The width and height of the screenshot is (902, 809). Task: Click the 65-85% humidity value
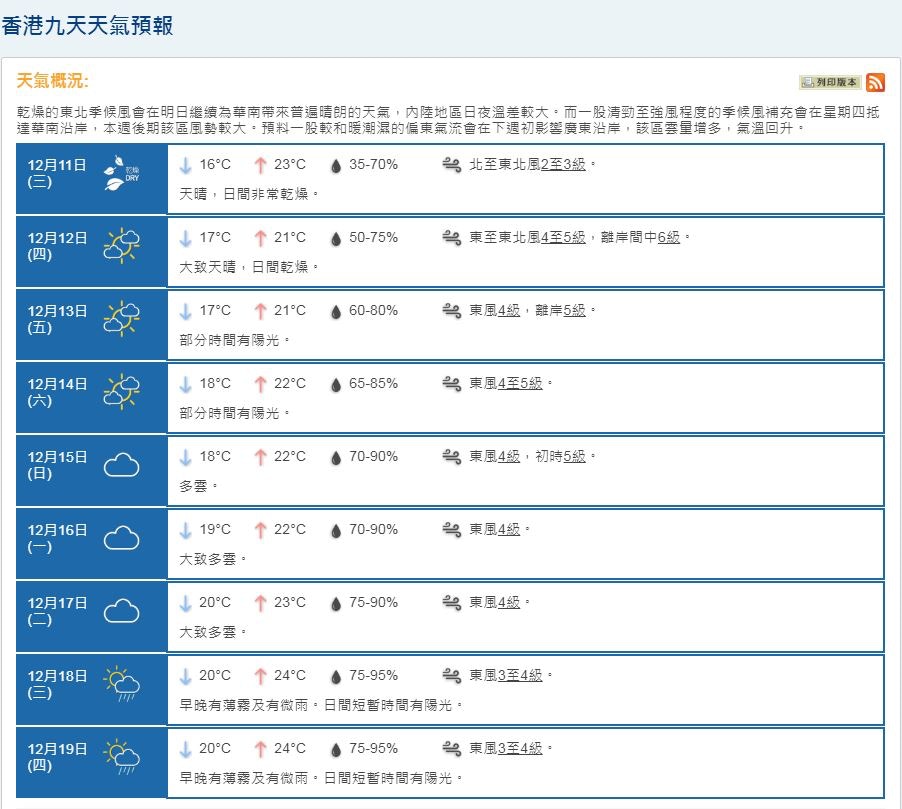(373, 383)
